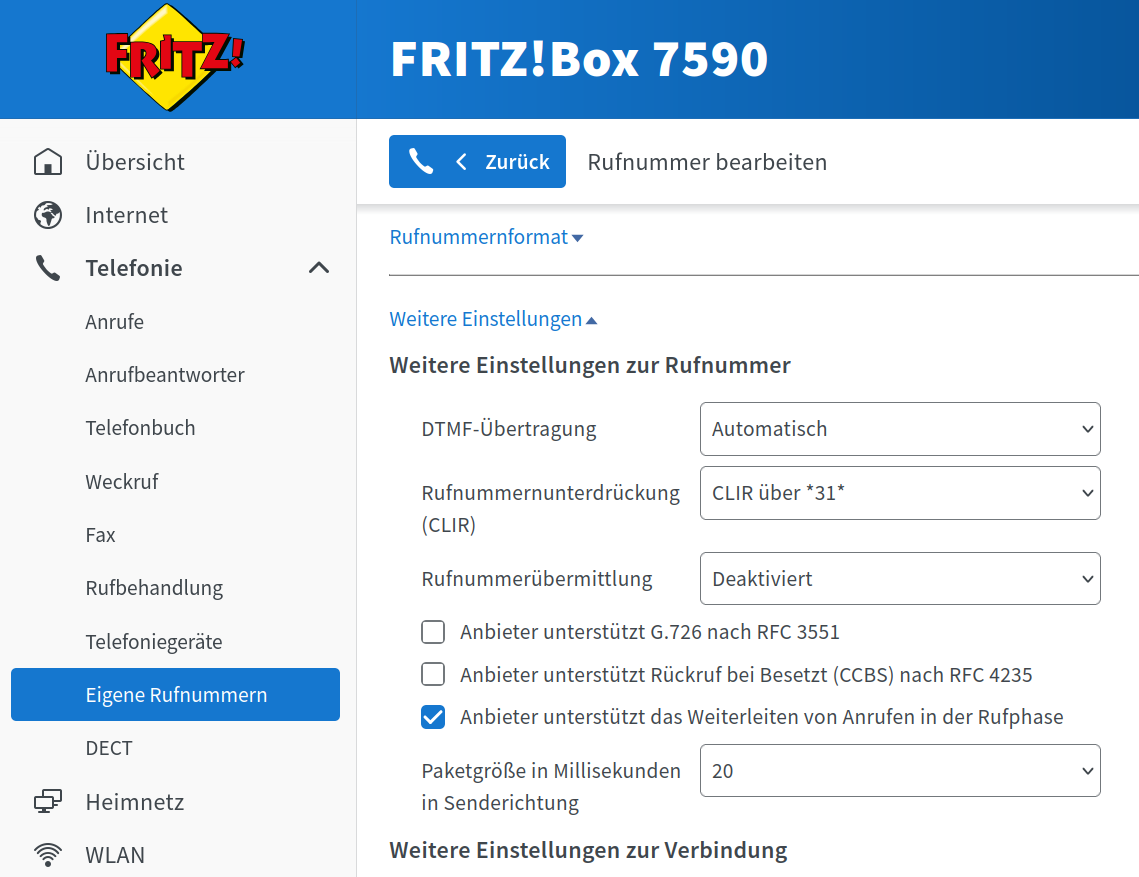The image size is (1139, 877).
Task: Click the FRITZ! logo
Action: [x=174, y=57]
